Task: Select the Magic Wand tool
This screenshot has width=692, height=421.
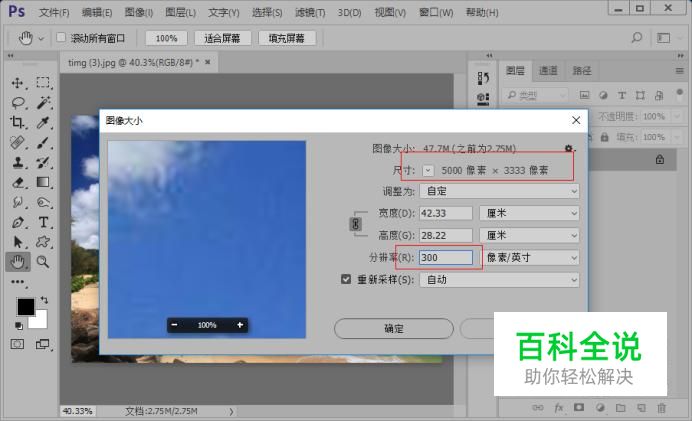Action: 43,102
